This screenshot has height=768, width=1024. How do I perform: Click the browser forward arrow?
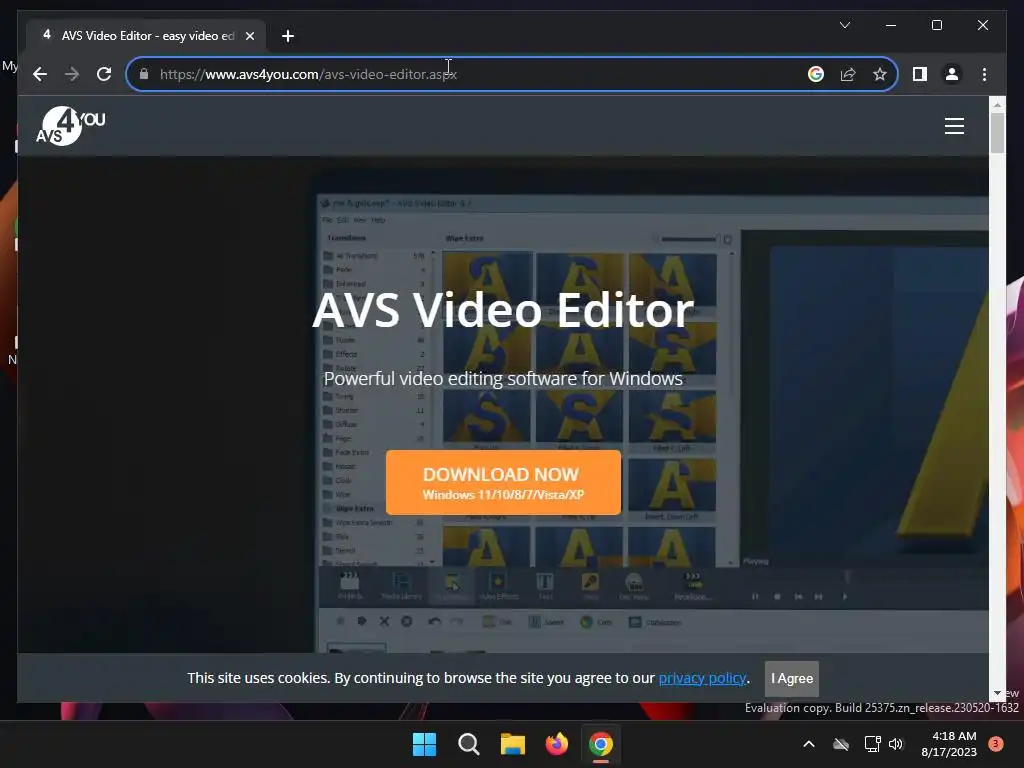click(x=72, y=74)
